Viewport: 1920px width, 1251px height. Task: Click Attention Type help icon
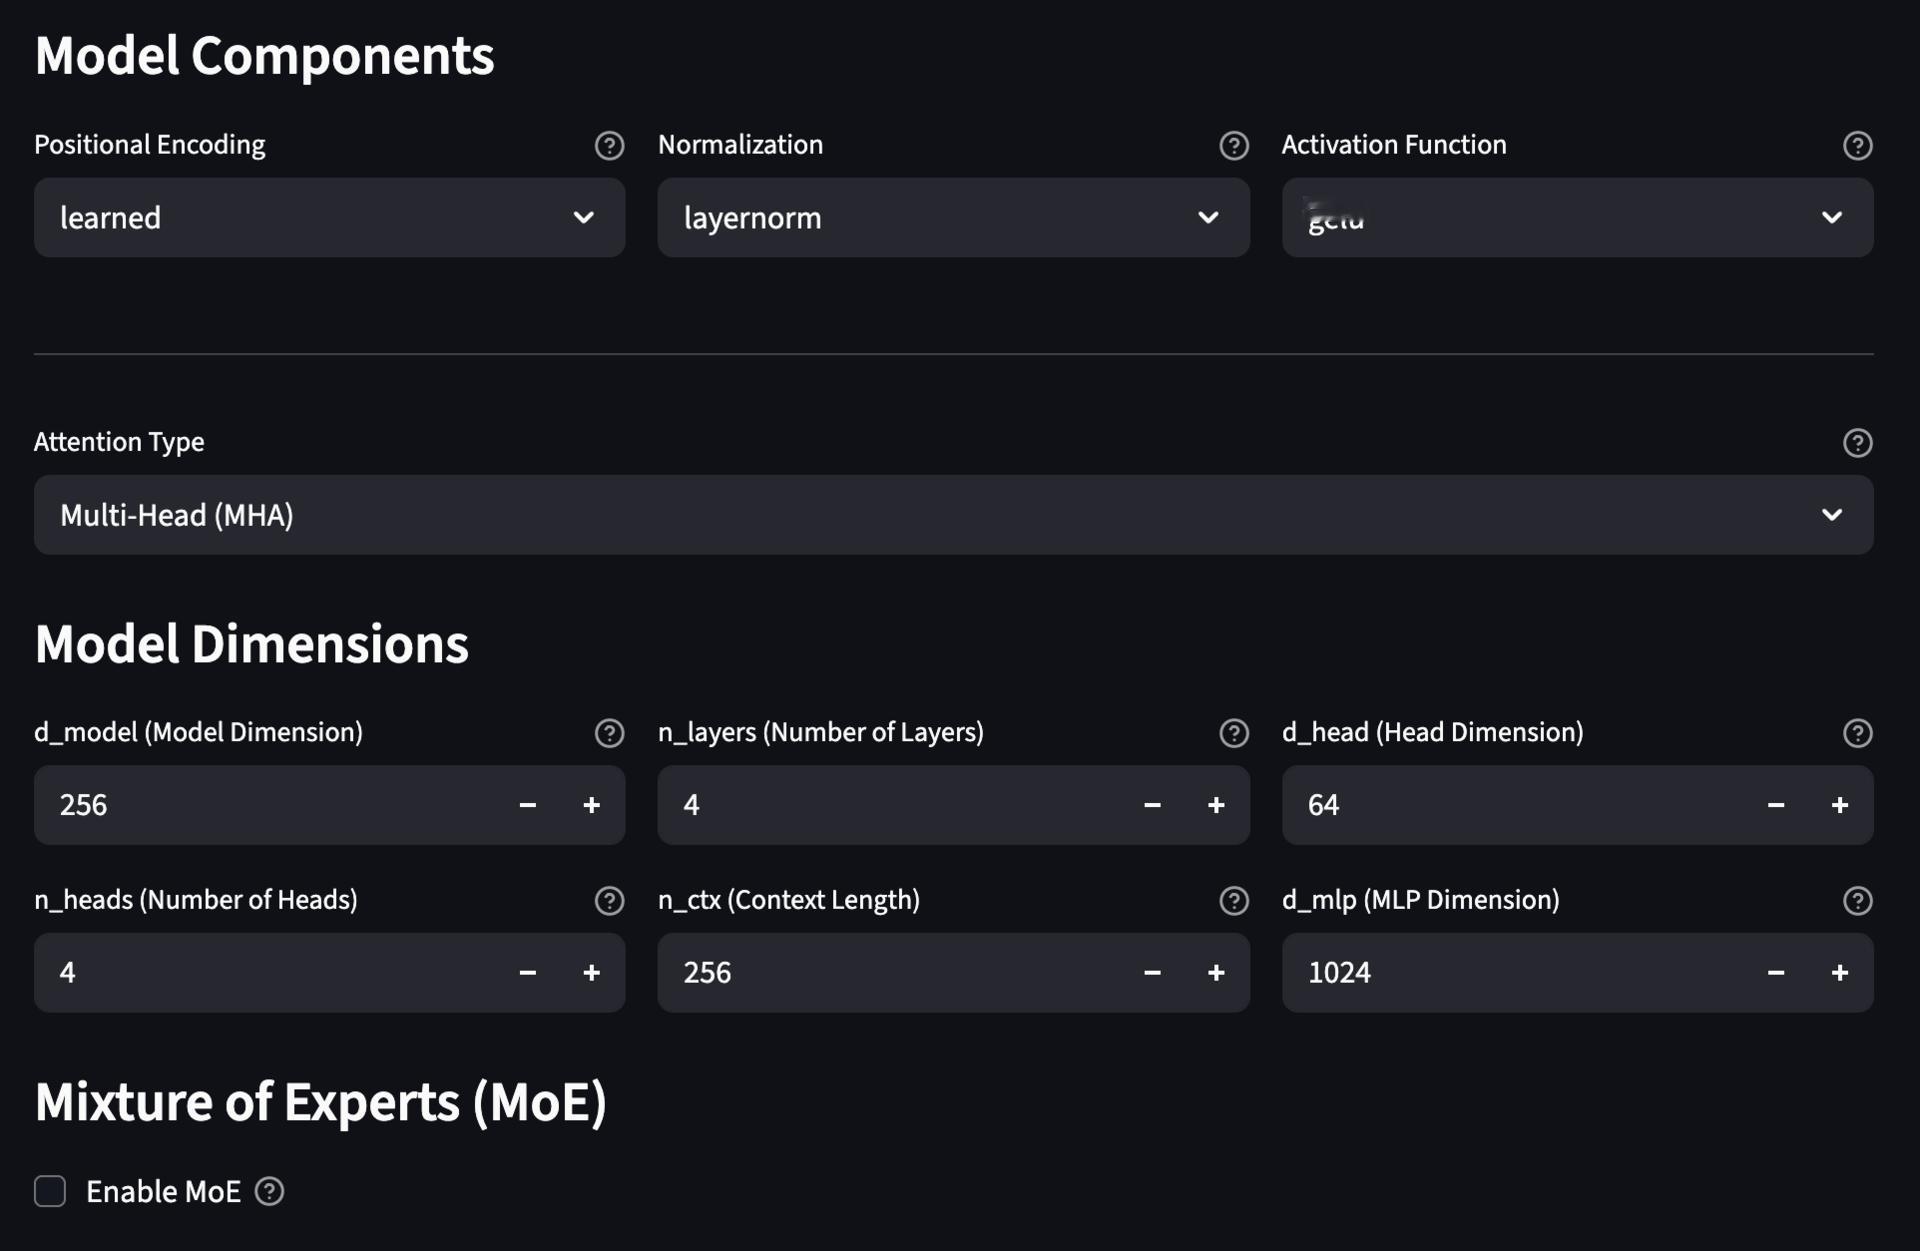click(1857, 443)
